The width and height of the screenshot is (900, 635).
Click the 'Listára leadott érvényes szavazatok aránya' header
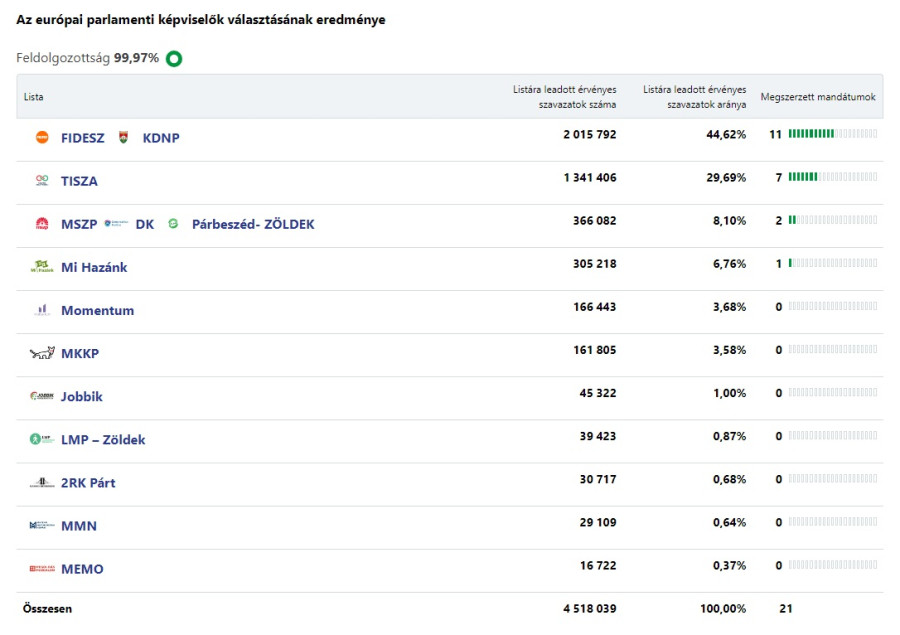tap(695, 96)
